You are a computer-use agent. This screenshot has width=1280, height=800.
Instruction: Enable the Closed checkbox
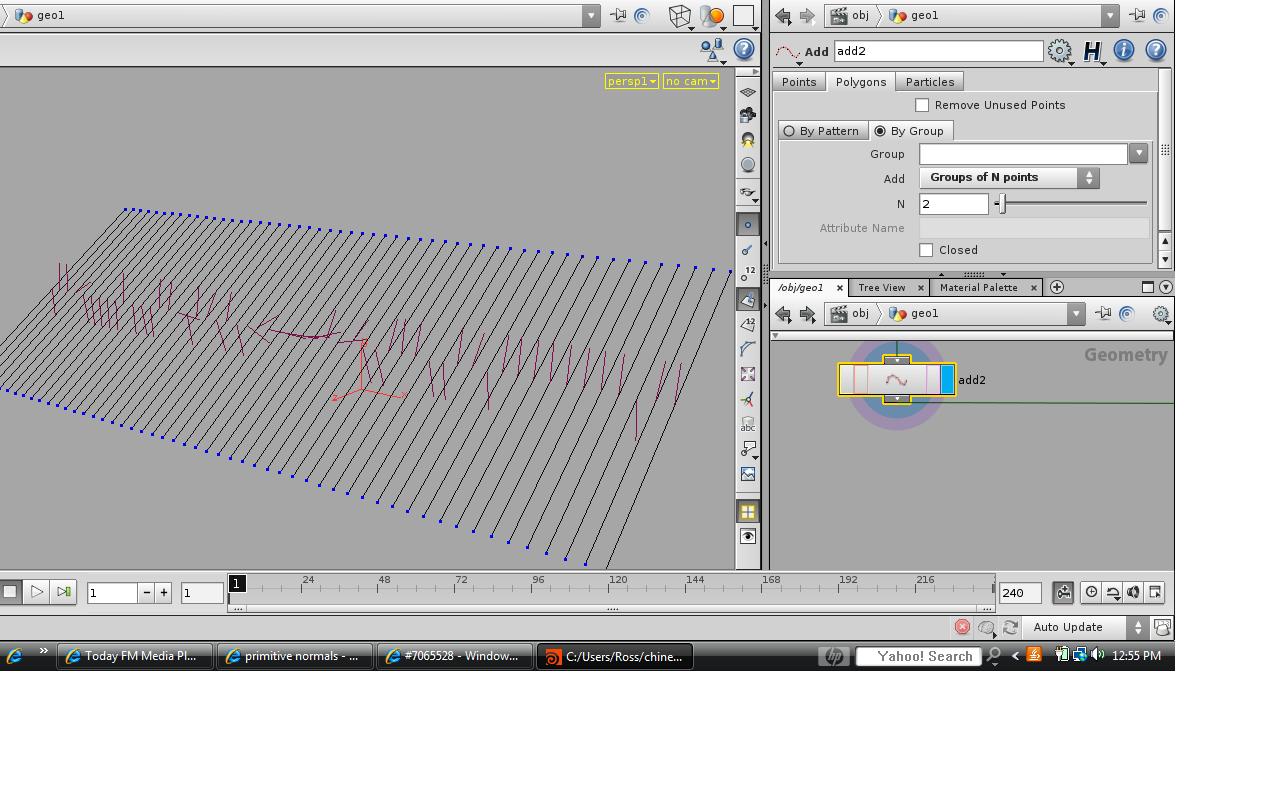(926, 250)
